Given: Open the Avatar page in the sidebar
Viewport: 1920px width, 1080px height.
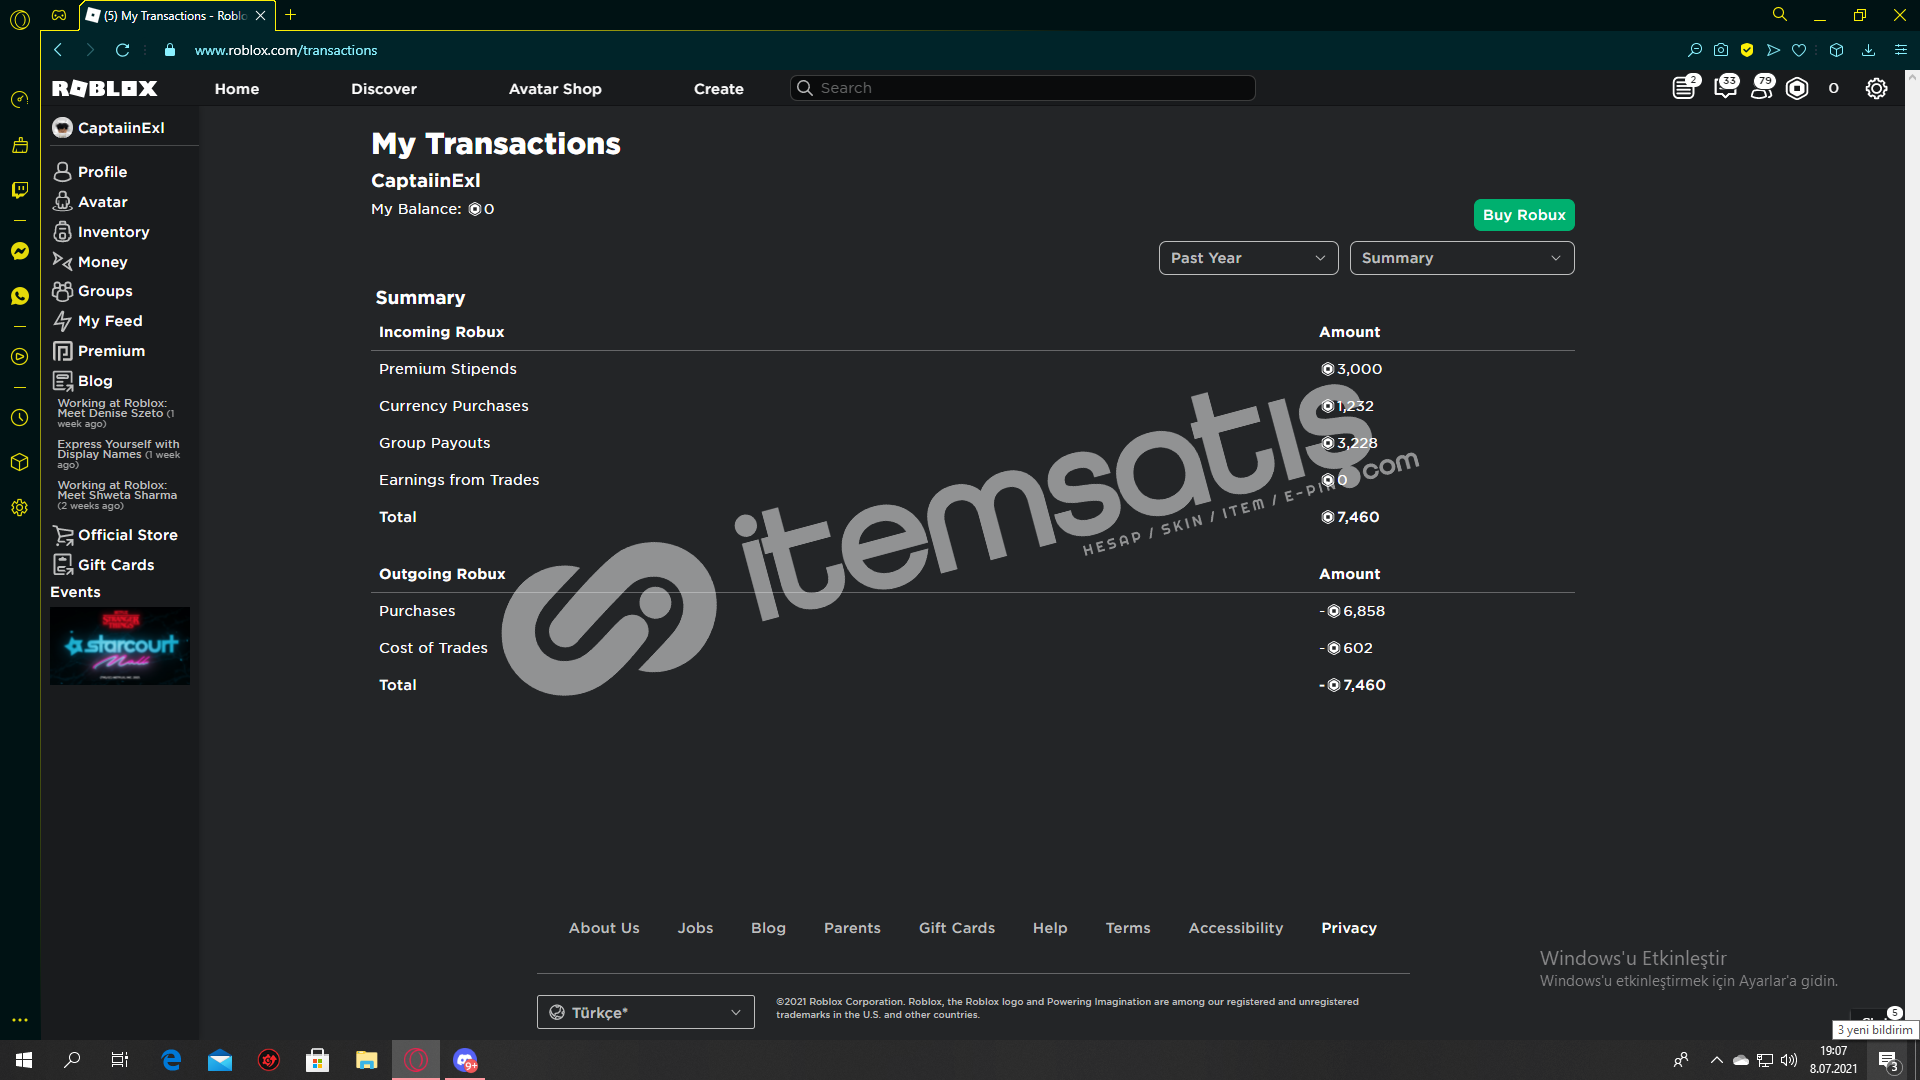Looking at the screenshot, I should point(90,202).
